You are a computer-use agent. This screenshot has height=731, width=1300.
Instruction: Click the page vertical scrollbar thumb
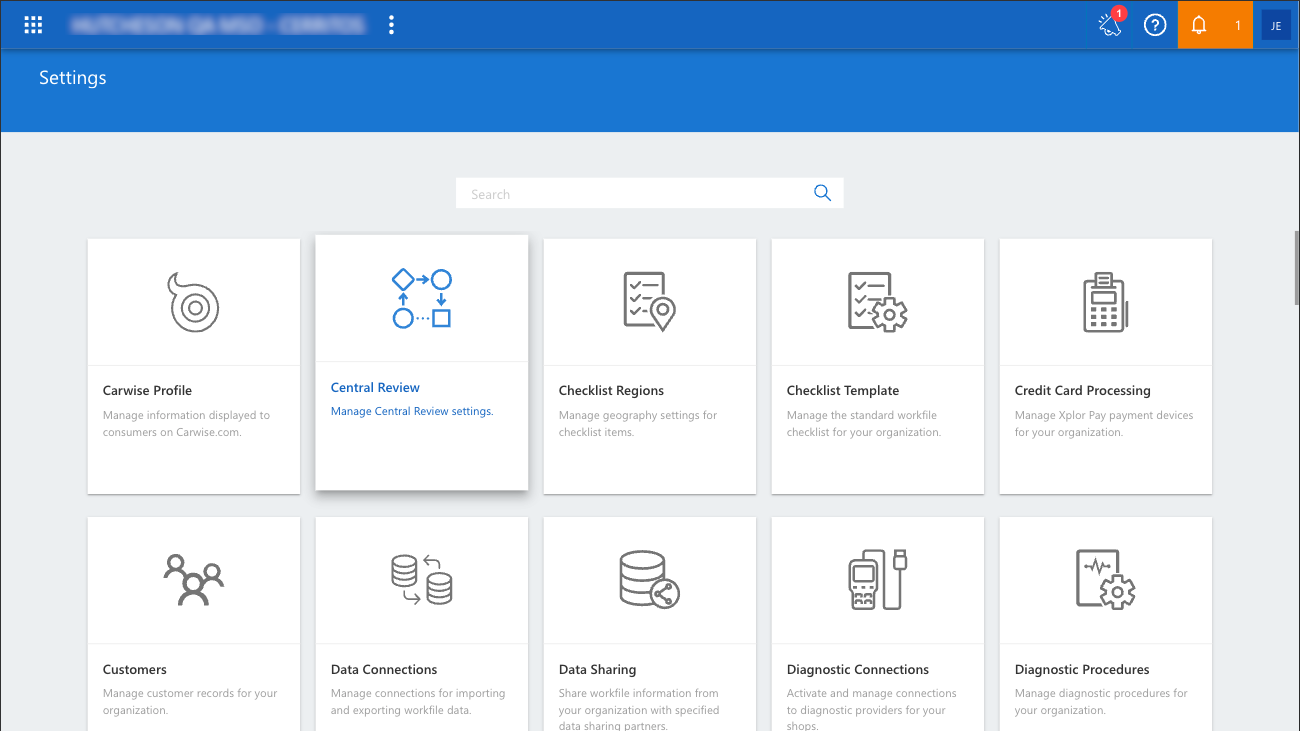coord(1297,260)
